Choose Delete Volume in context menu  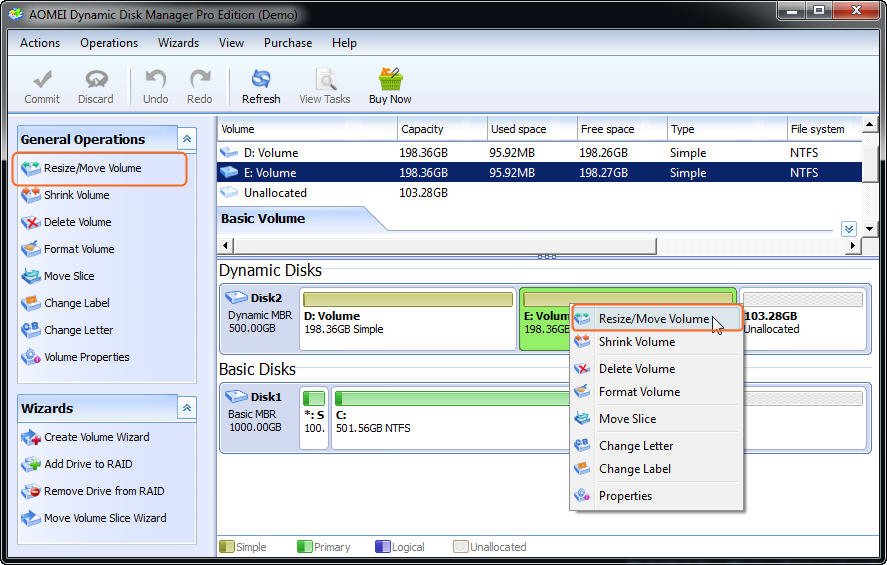656,369
